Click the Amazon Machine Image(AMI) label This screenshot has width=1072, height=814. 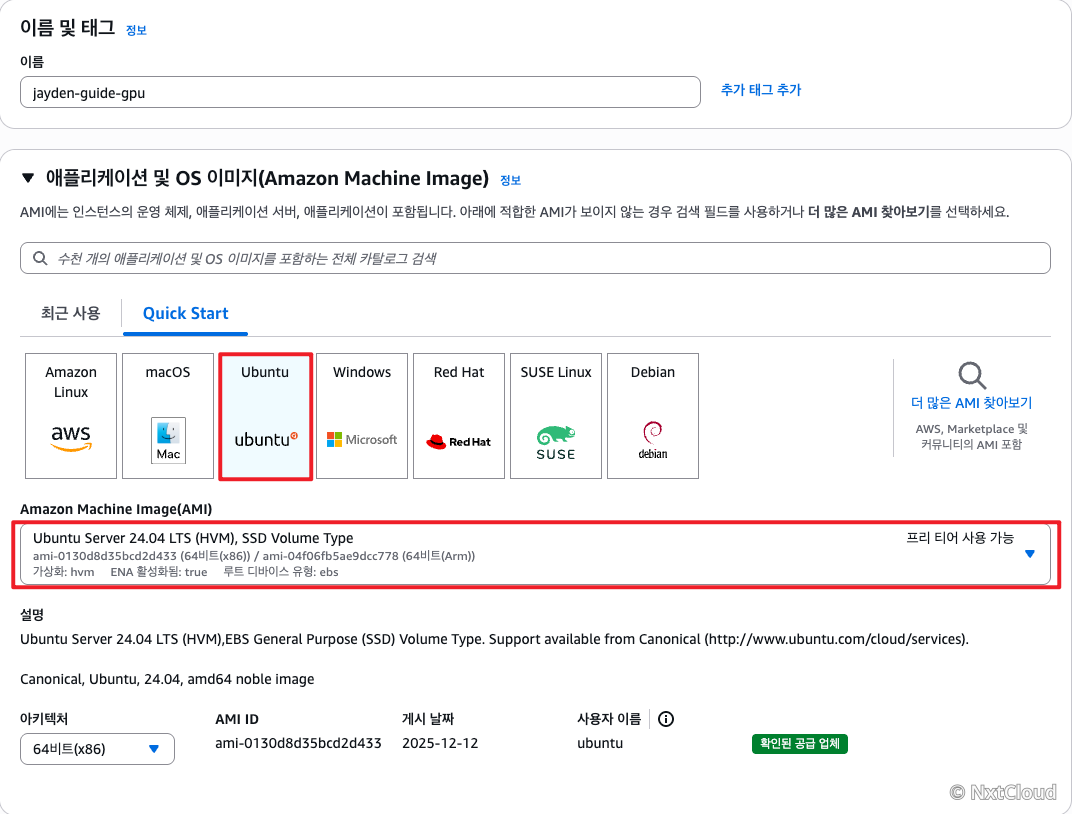click(x=116, y=509)
